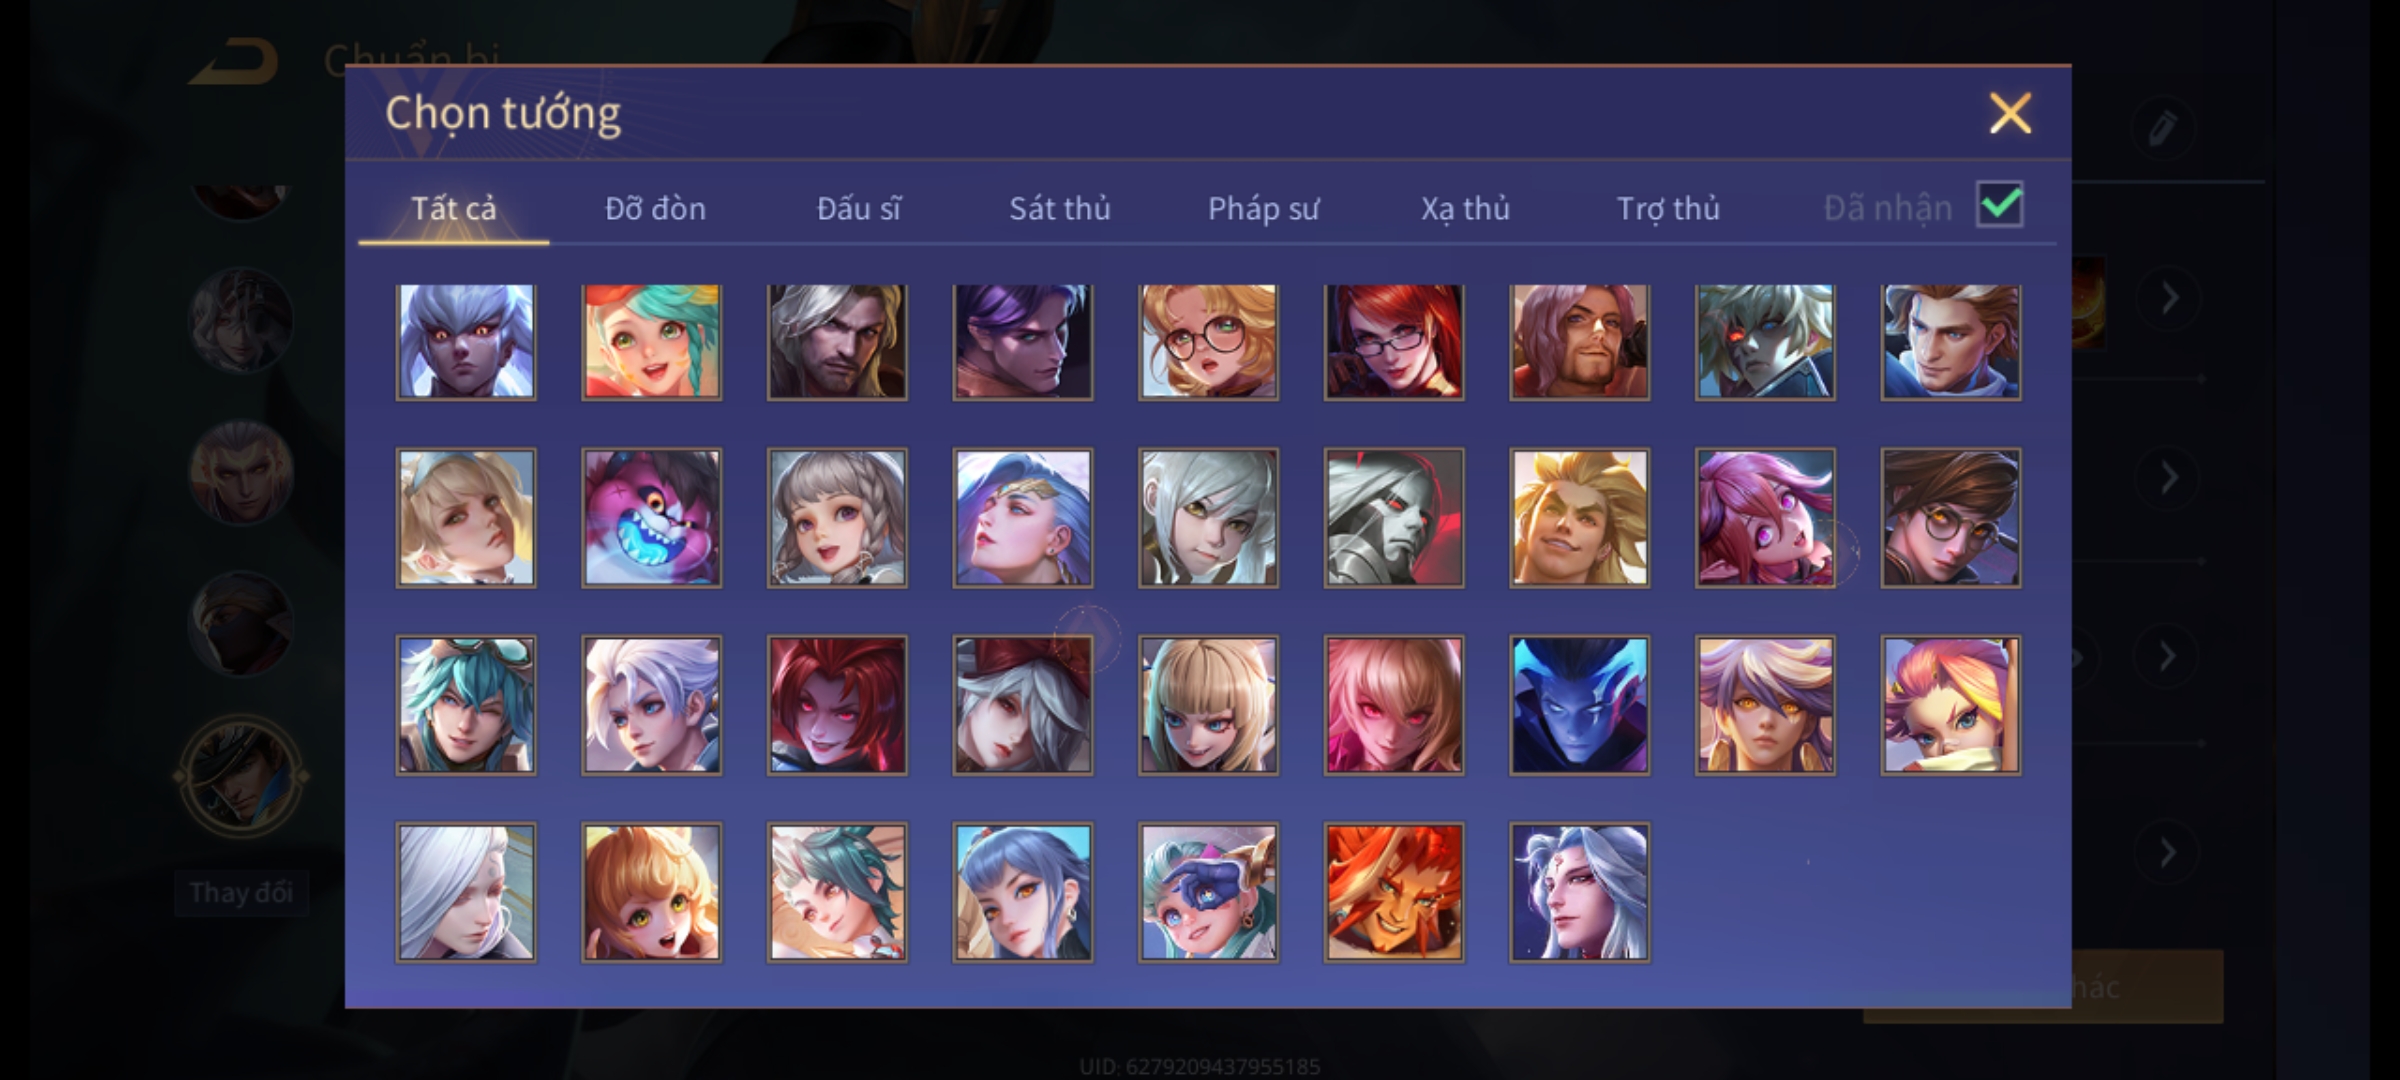The height and width of the screenshot is (1080, 2400).
Task: Select the dark blue-skinned hero portrait
Action: [1579, 705]
